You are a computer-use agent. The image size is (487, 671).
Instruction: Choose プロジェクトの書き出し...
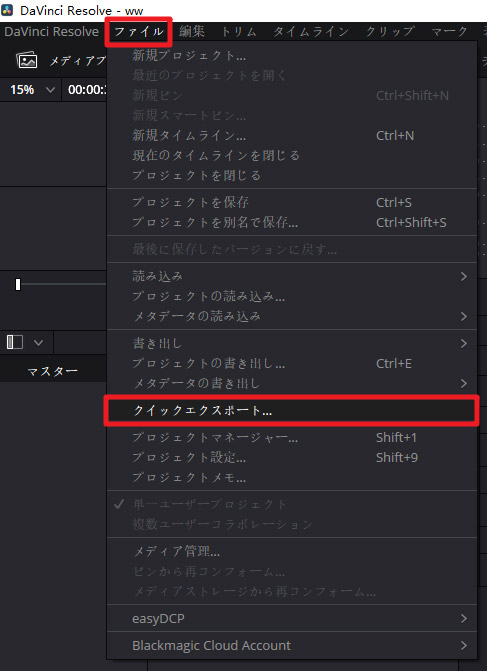[x=291, y=363]
